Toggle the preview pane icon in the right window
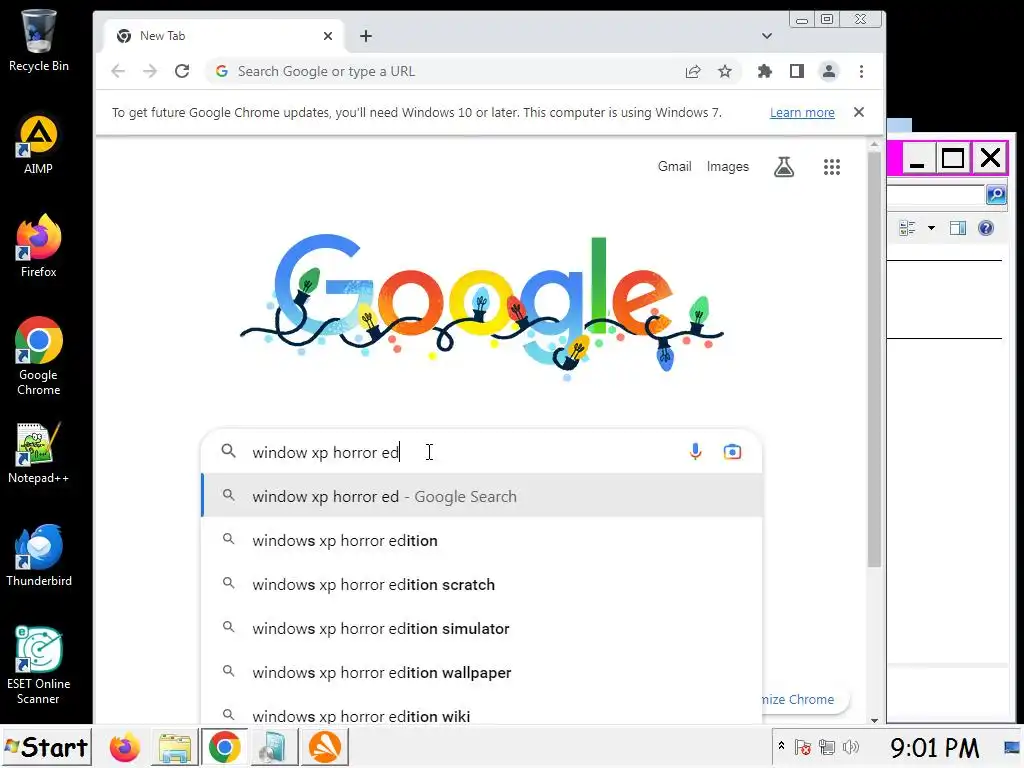 [x=958, y=228]
